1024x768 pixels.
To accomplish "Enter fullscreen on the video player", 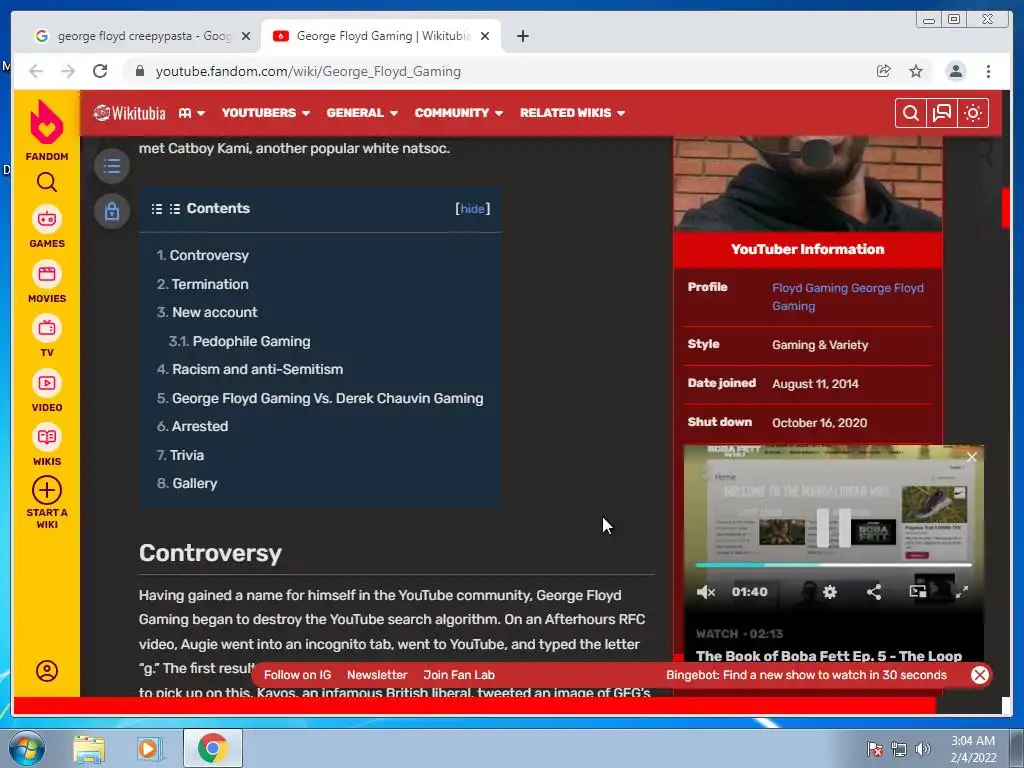I will coord(961,592).
